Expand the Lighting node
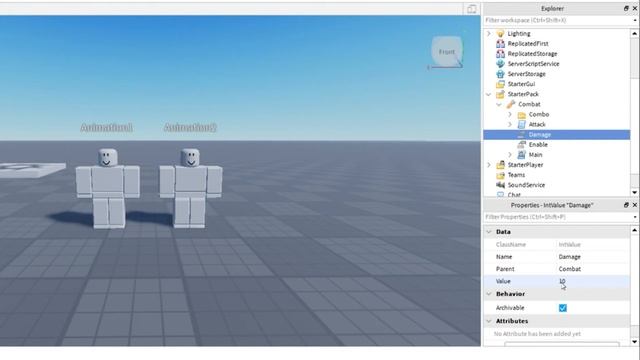Image resolution: width=640 pixels, height=360 pixels. click(x=489, y=33)
